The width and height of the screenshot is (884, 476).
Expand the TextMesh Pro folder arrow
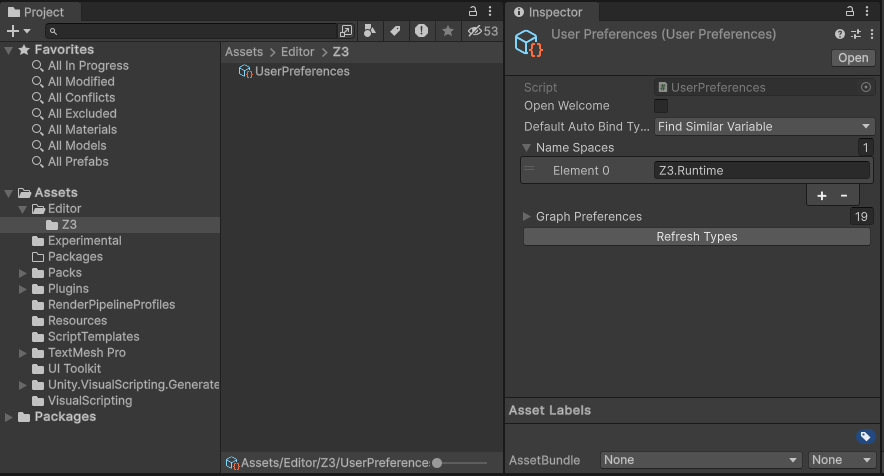click(x=24, y=353)
